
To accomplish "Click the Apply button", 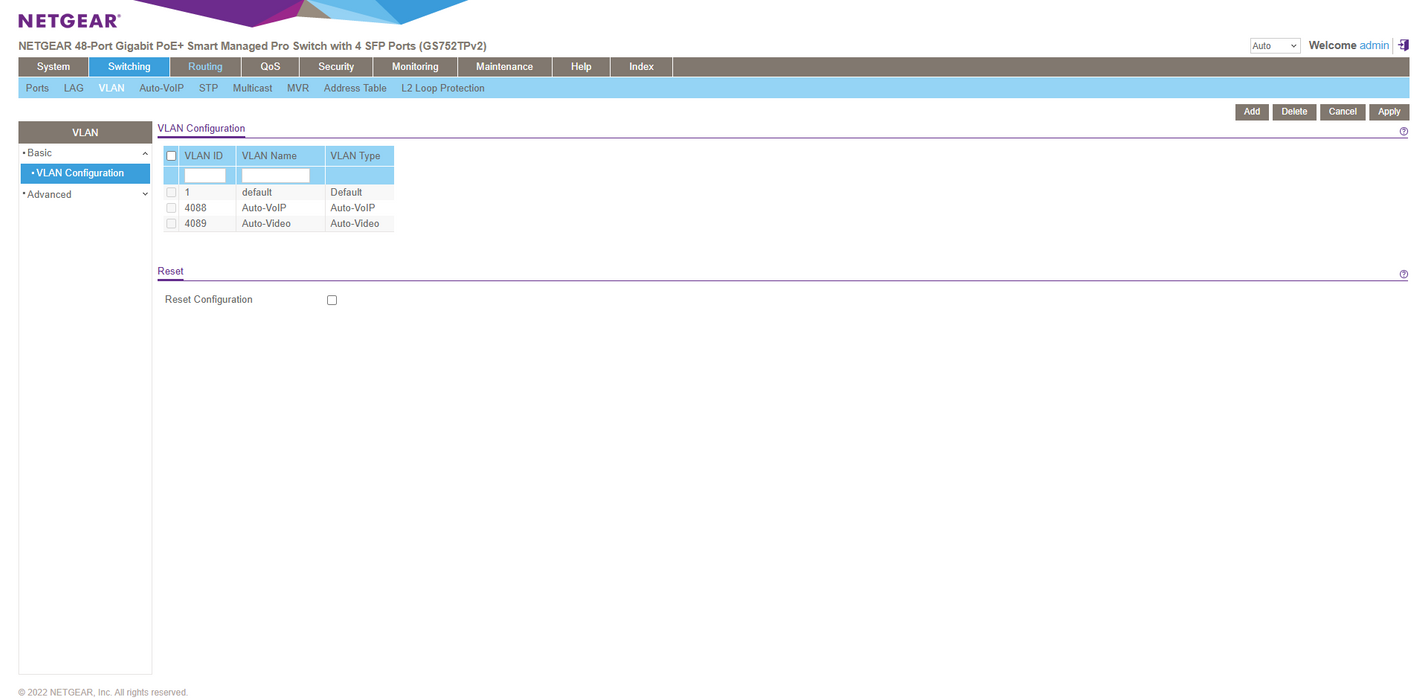I will (x=1389, y=112).
